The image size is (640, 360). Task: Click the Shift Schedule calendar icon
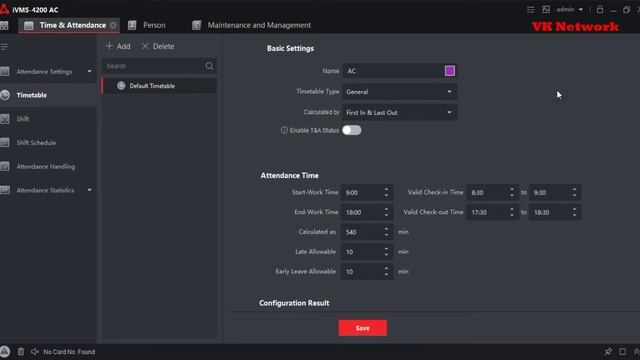[4, 142]
